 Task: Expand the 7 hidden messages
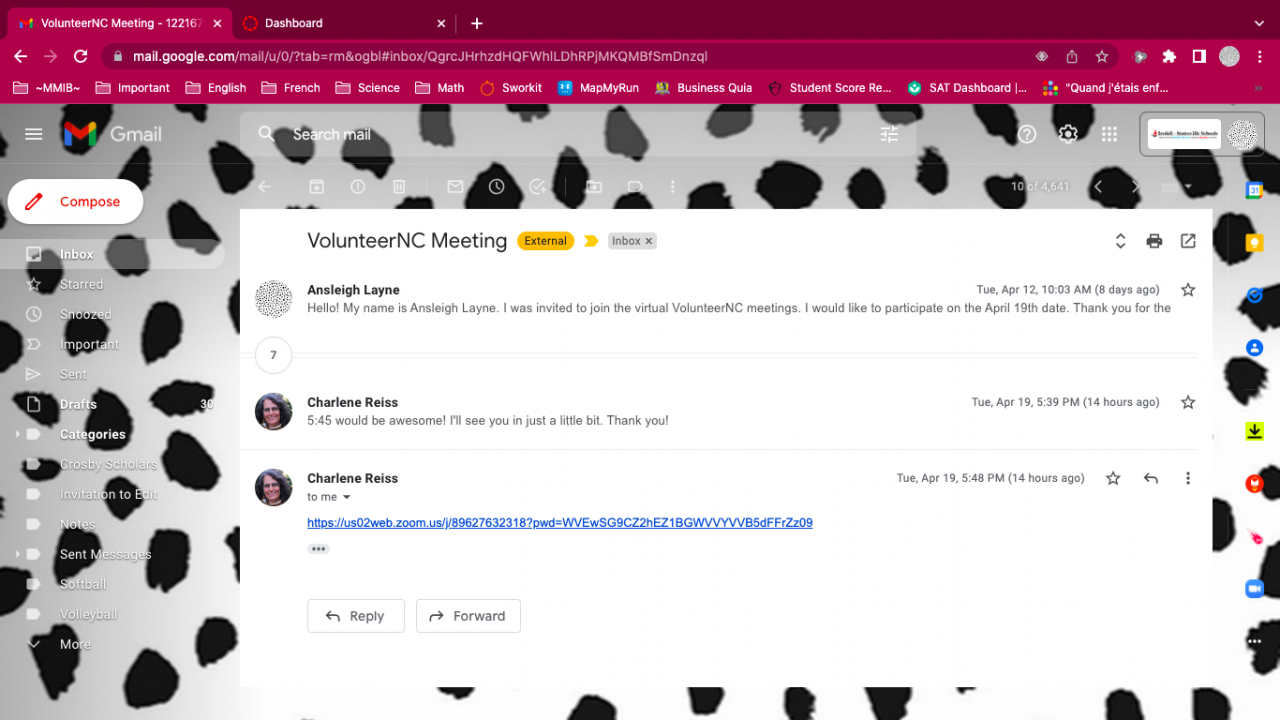tap(273, 355)
